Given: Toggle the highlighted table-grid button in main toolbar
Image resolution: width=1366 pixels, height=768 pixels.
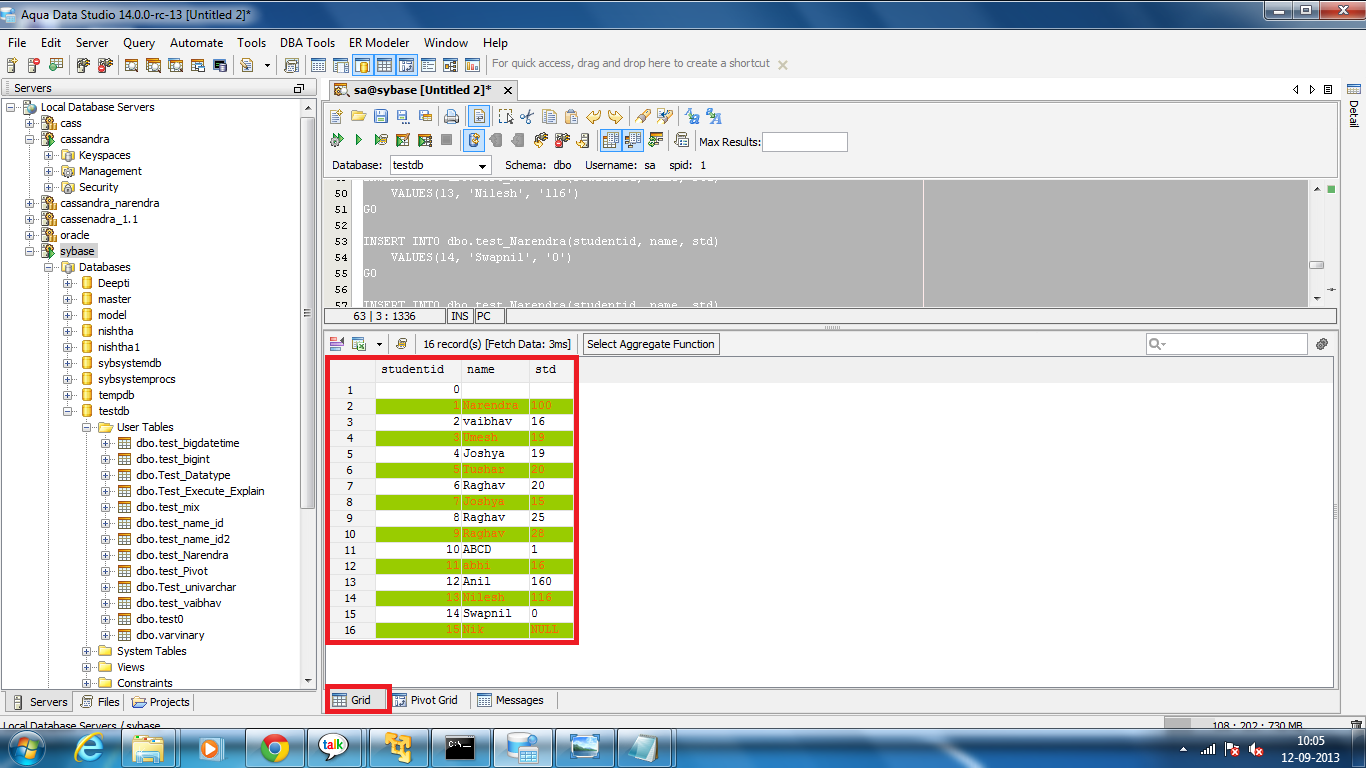Looking at the screenshot, I should pyautogui.click(x=384, y=65).
